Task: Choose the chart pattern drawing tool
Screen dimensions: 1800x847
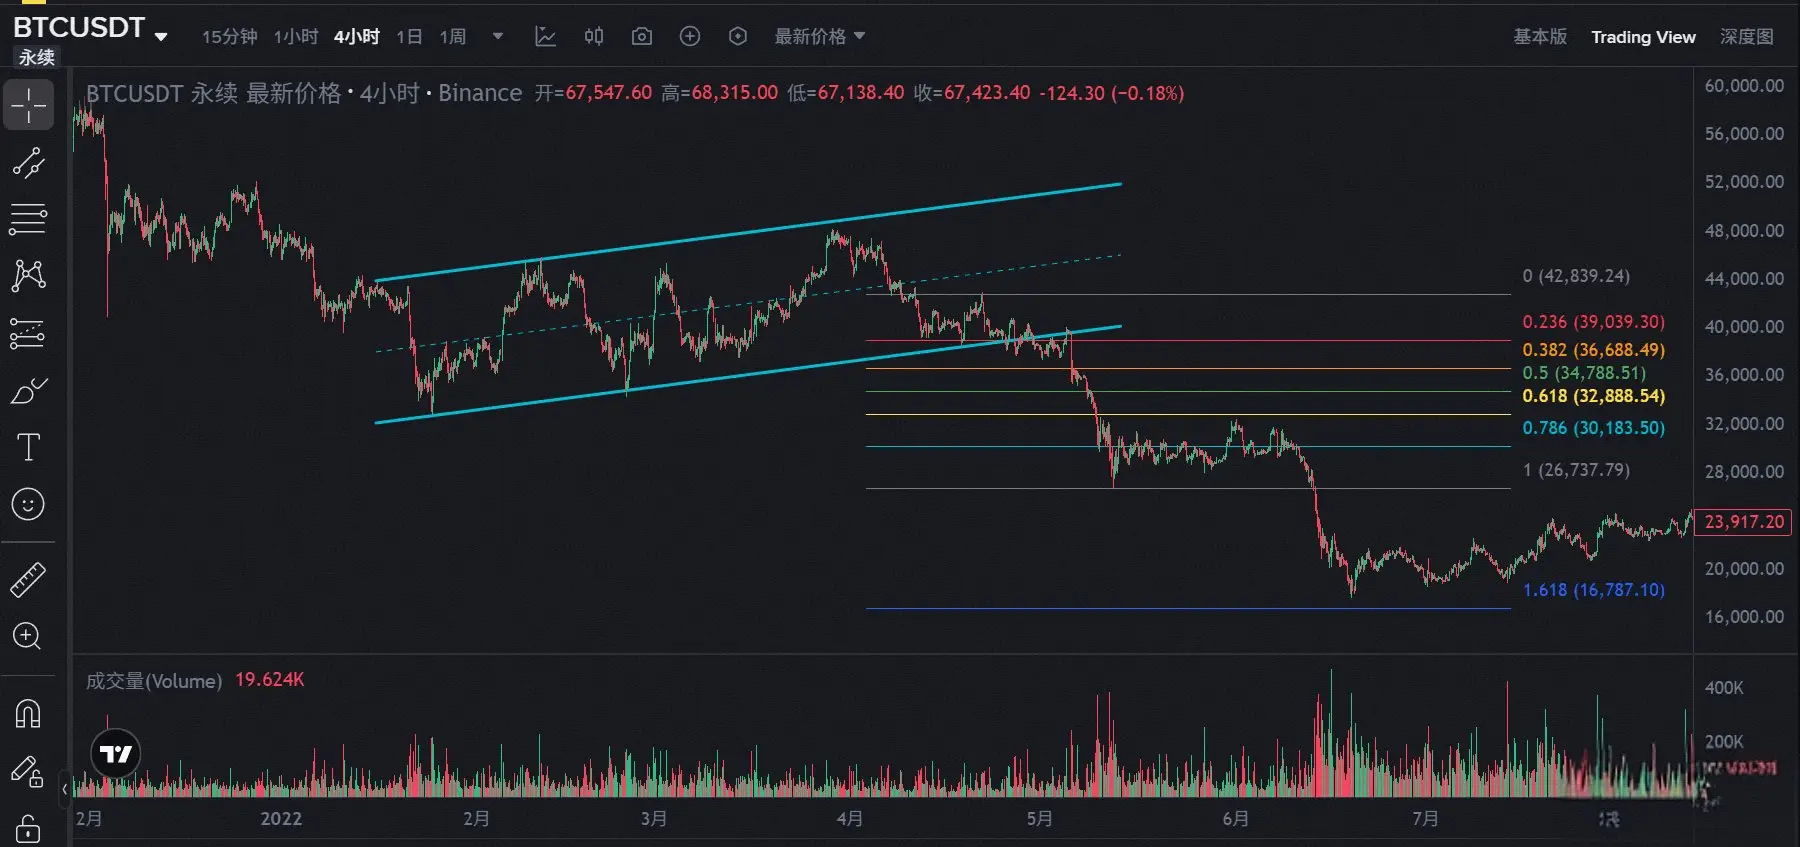Action: coord(28,275)
